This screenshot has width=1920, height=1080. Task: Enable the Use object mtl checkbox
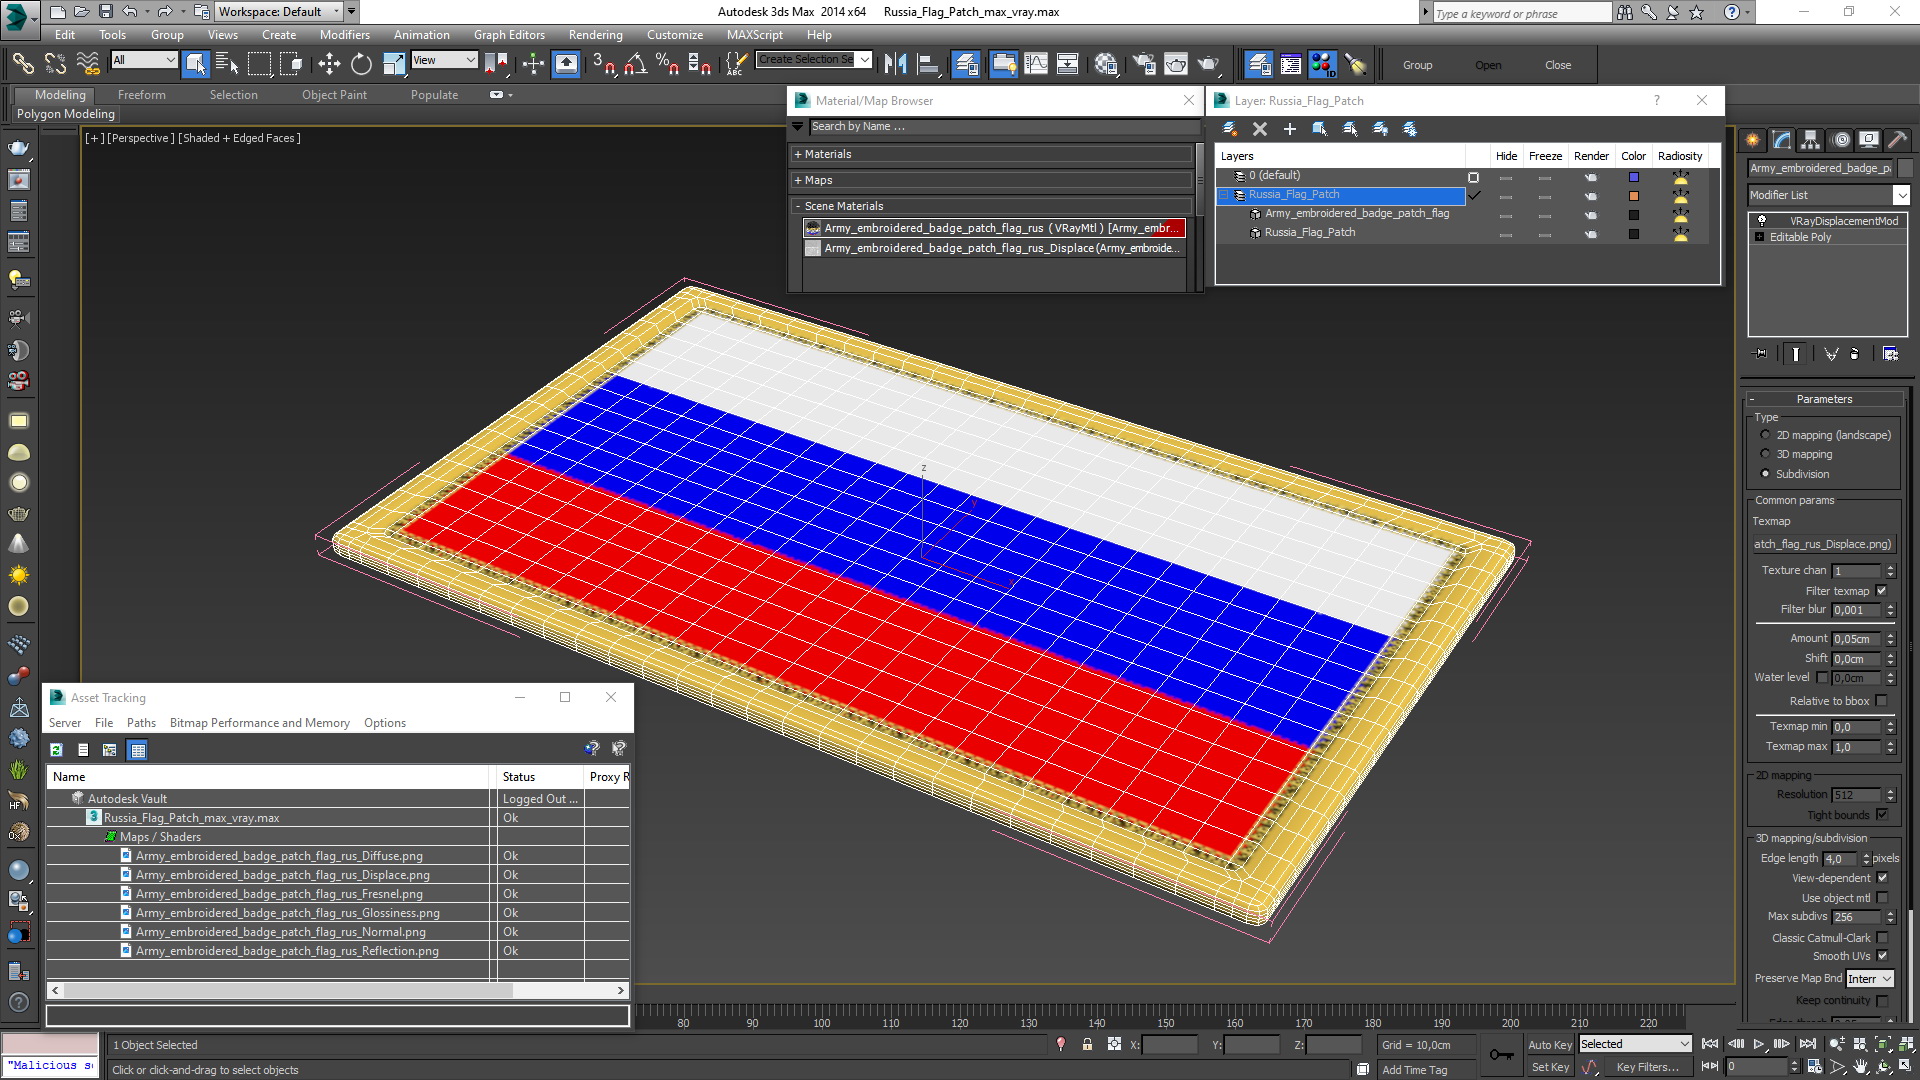1881,898
